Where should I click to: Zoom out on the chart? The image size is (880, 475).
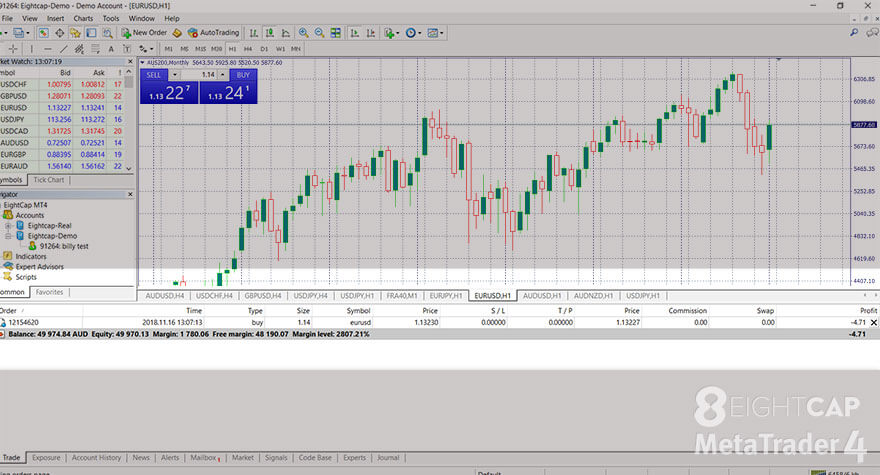pyautogui.click(x=319, y=33)
